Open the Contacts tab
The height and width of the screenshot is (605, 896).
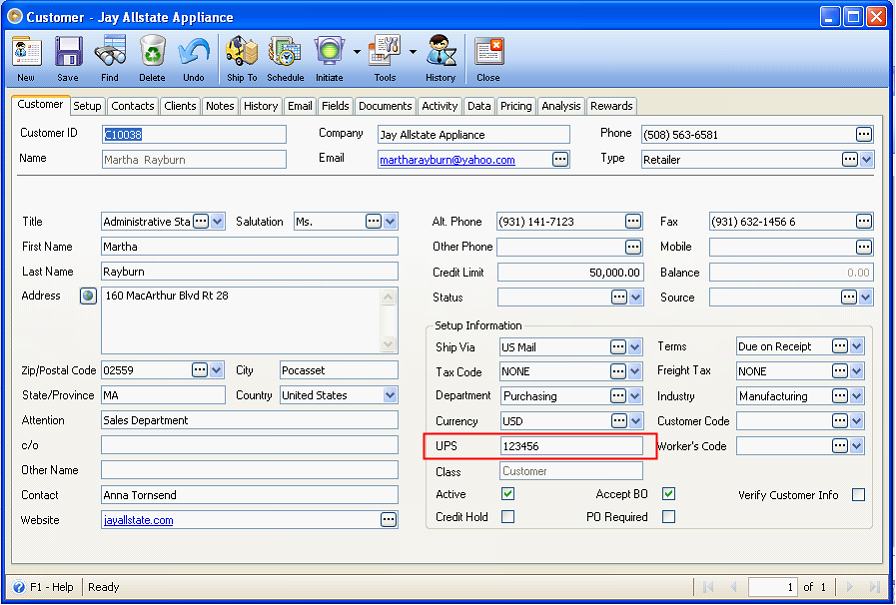(x=133, y=106)
